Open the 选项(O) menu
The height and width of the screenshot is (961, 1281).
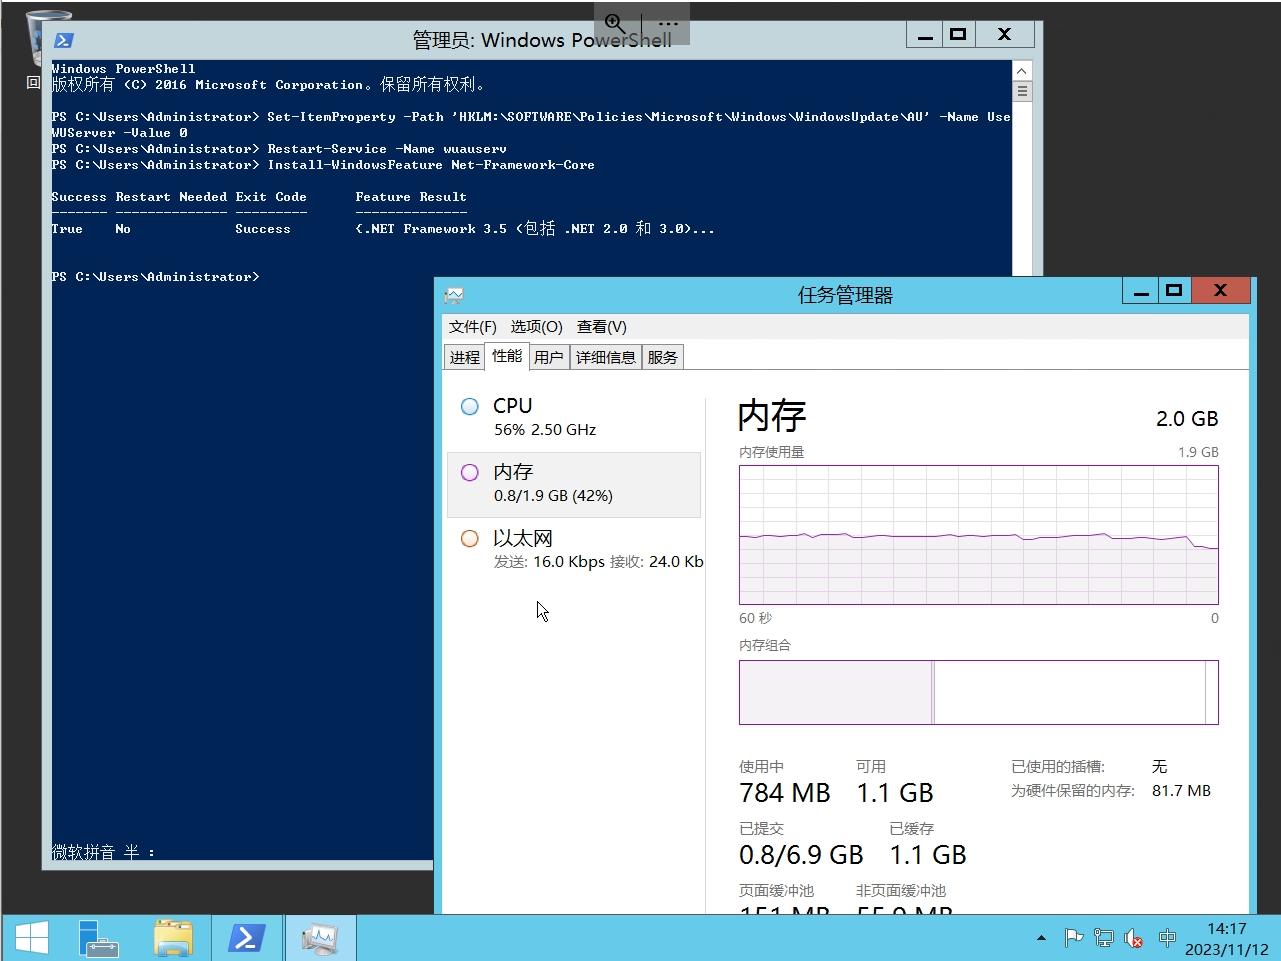point(536,326)
